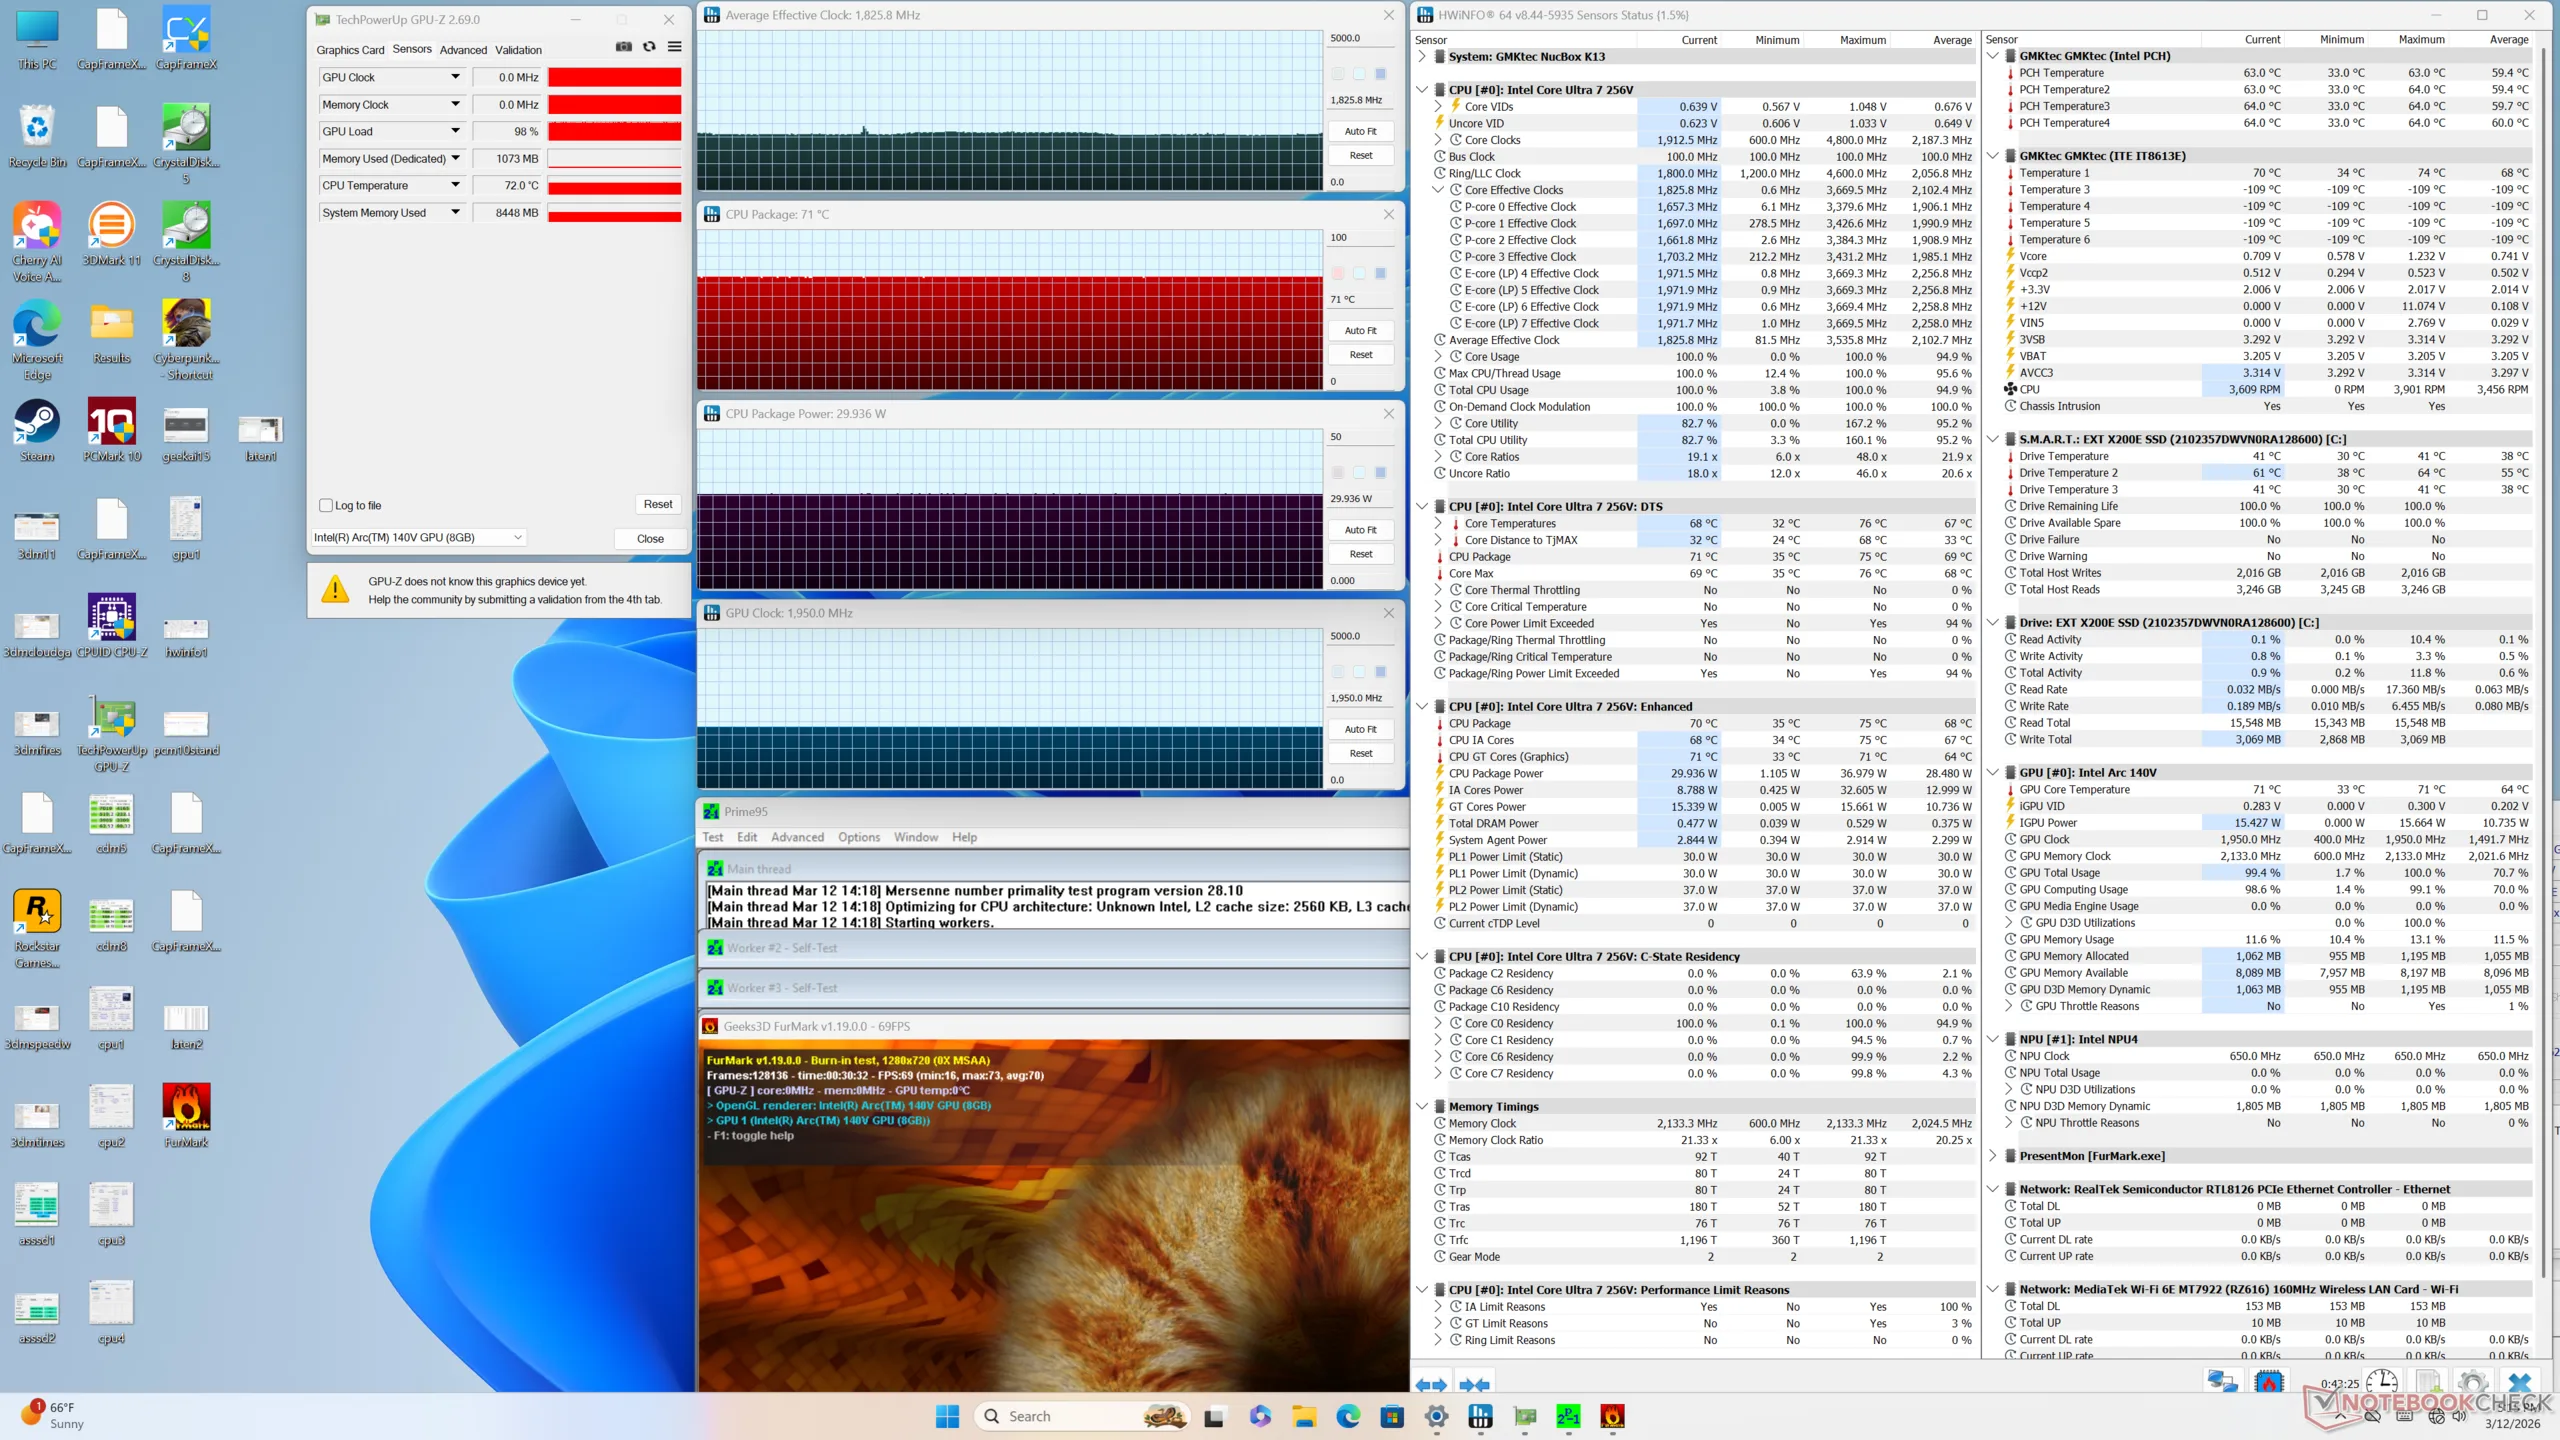
Task: Open Prime95 Options menu
Action: (x=858, y=837)
